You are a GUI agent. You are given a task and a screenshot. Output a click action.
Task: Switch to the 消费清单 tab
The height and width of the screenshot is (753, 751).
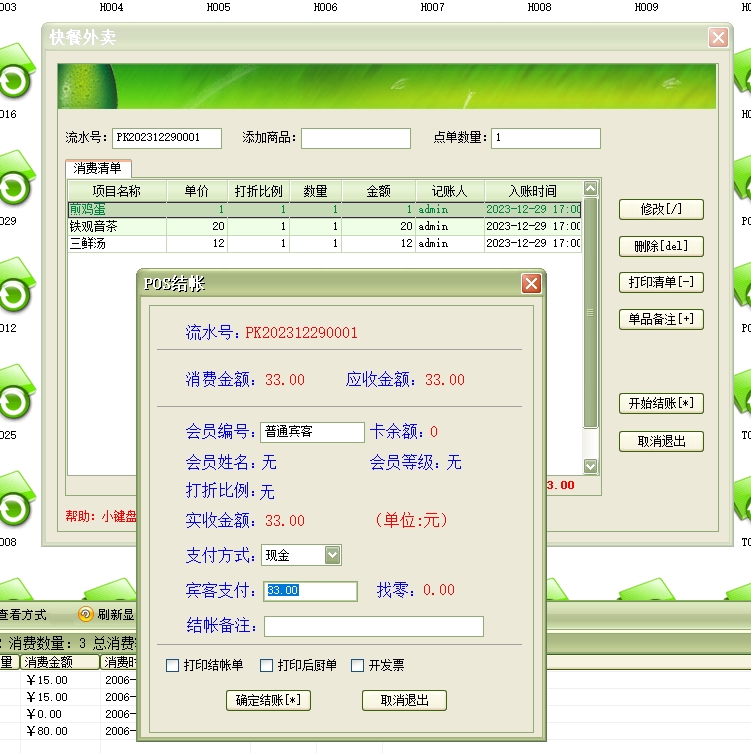pos(98,169)
